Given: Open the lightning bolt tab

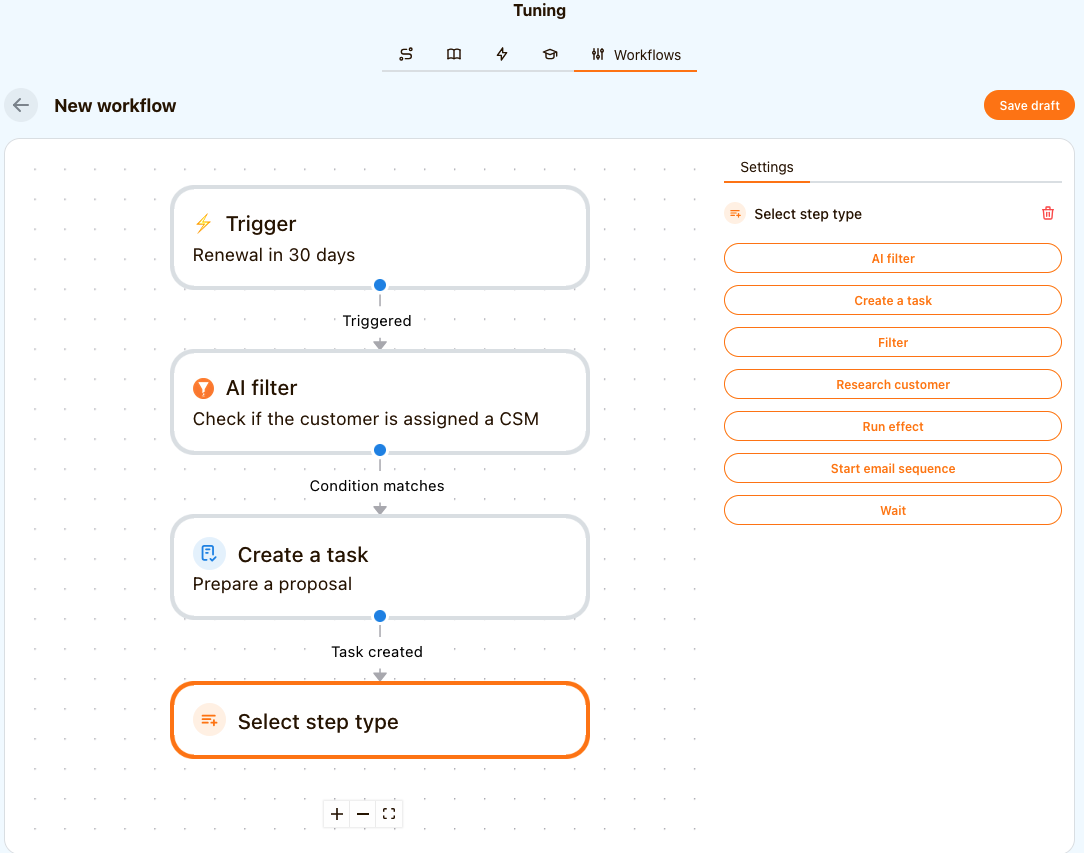Looking at the screenshot, I should [x=502, y=55].
